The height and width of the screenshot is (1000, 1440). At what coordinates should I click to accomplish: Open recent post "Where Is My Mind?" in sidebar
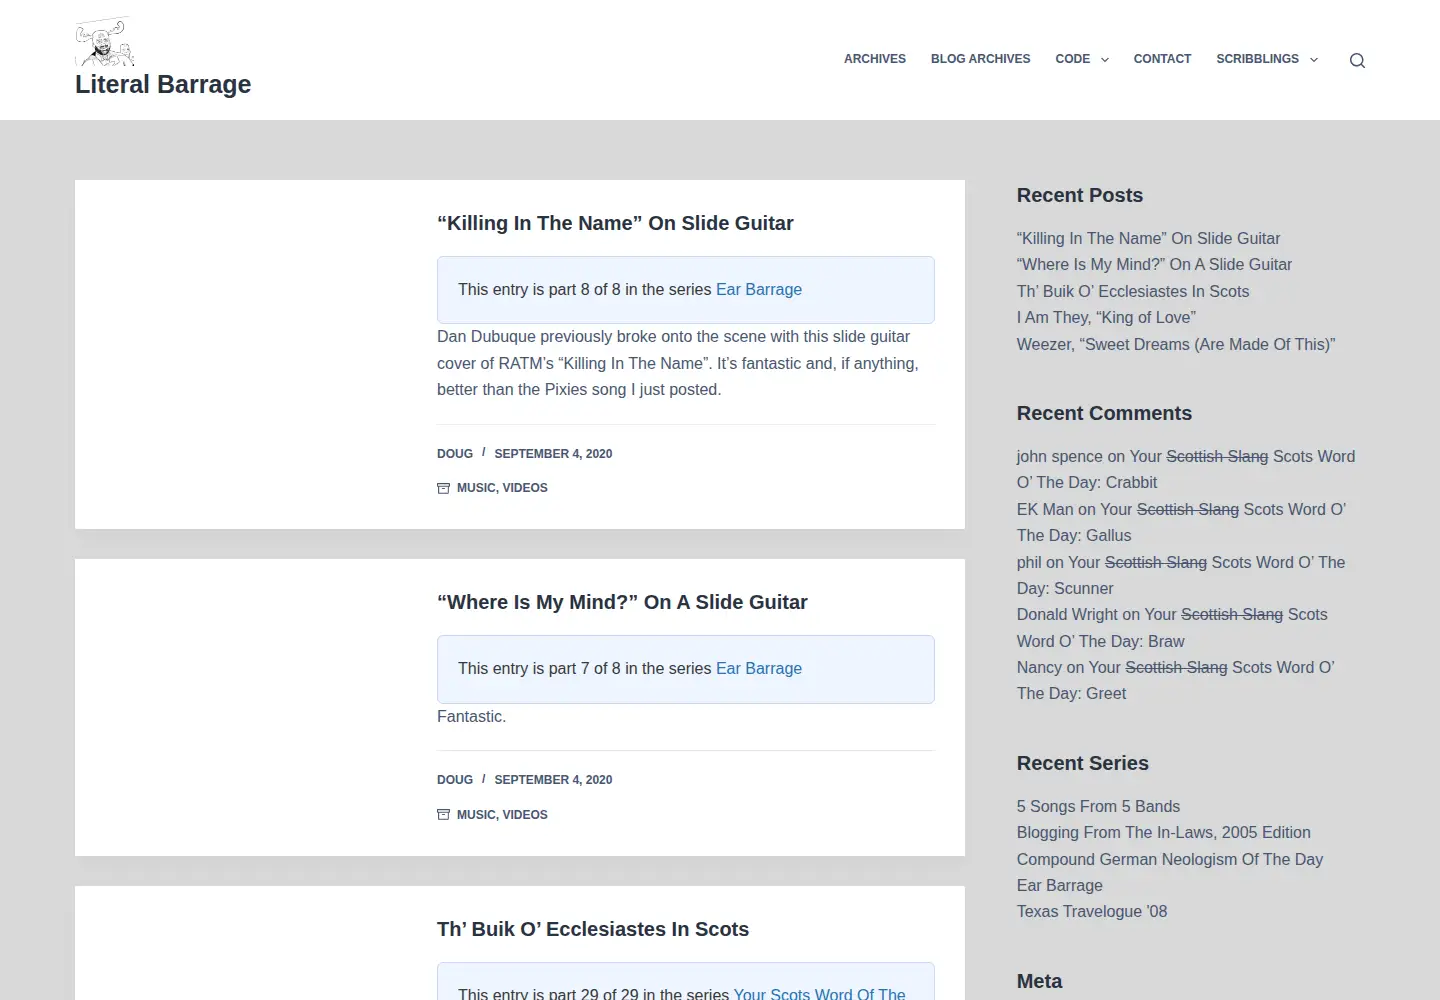(x=1154, y=264)
